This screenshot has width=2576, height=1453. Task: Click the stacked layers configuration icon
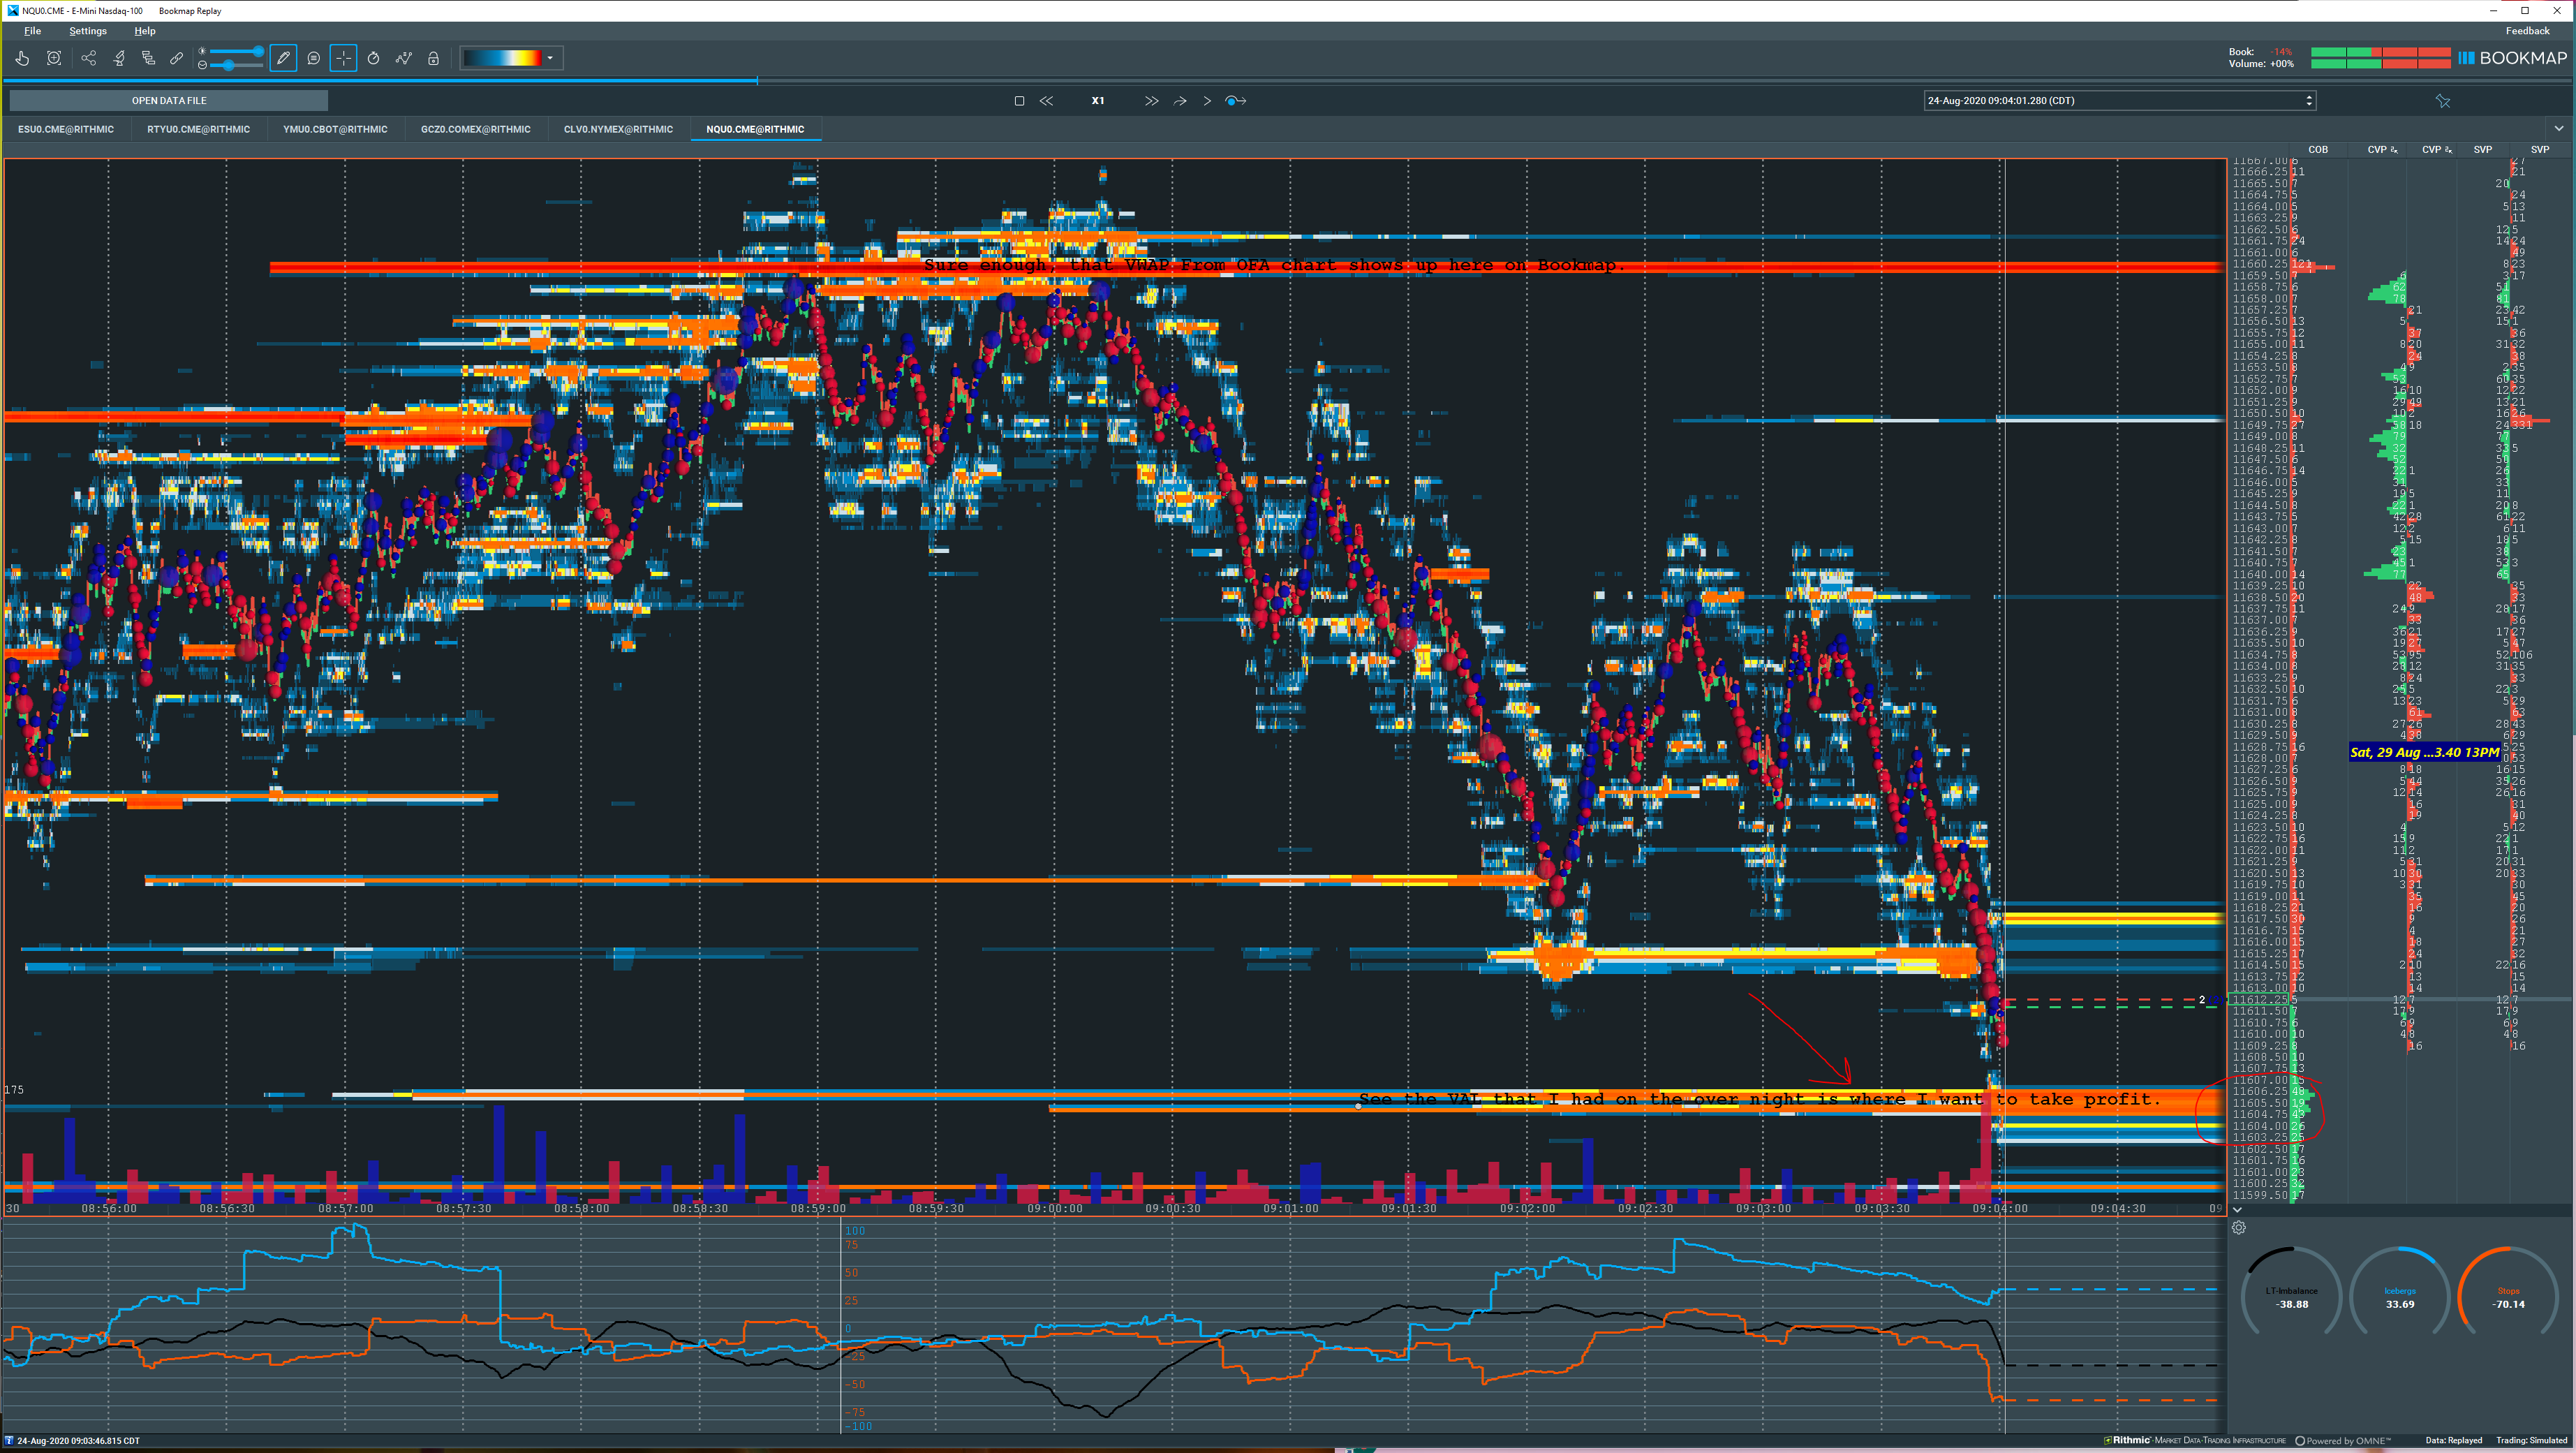[148, 58]
